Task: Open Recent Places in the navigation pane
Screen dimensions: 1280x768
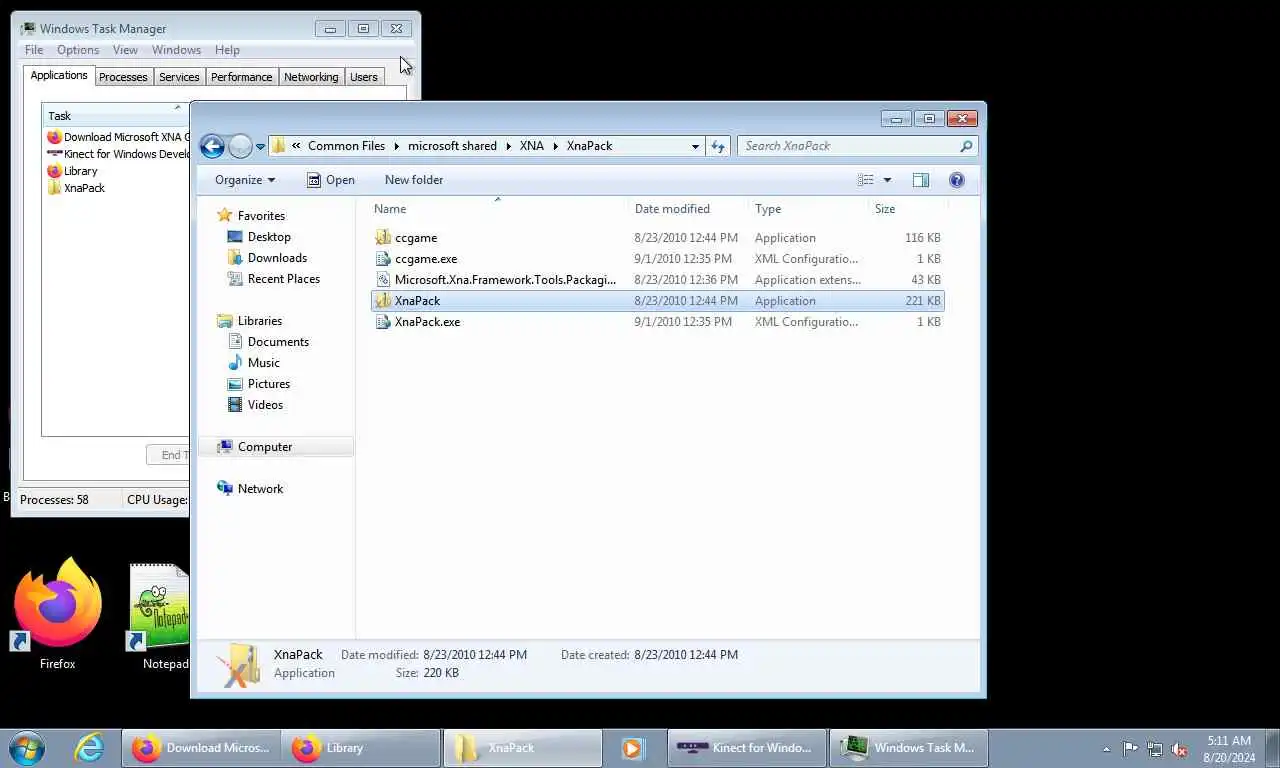Action: [x=284, y=279]
